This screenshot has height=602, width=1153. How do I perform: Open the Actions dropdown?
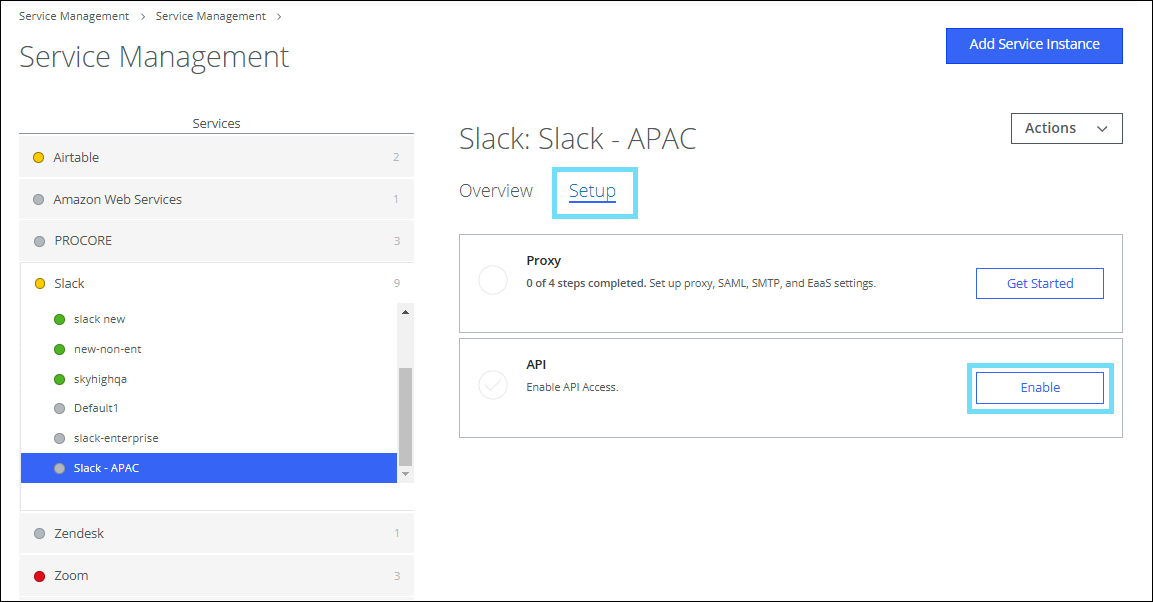point(1066,128)
